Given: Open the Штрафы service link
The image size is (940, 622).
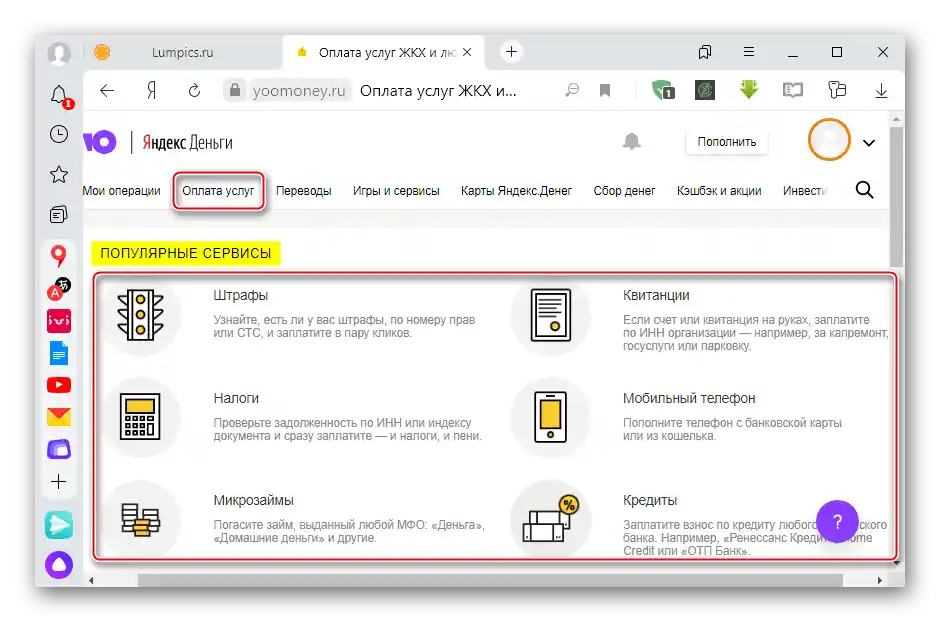Looking at the screenshot, I should click(240, 295).
